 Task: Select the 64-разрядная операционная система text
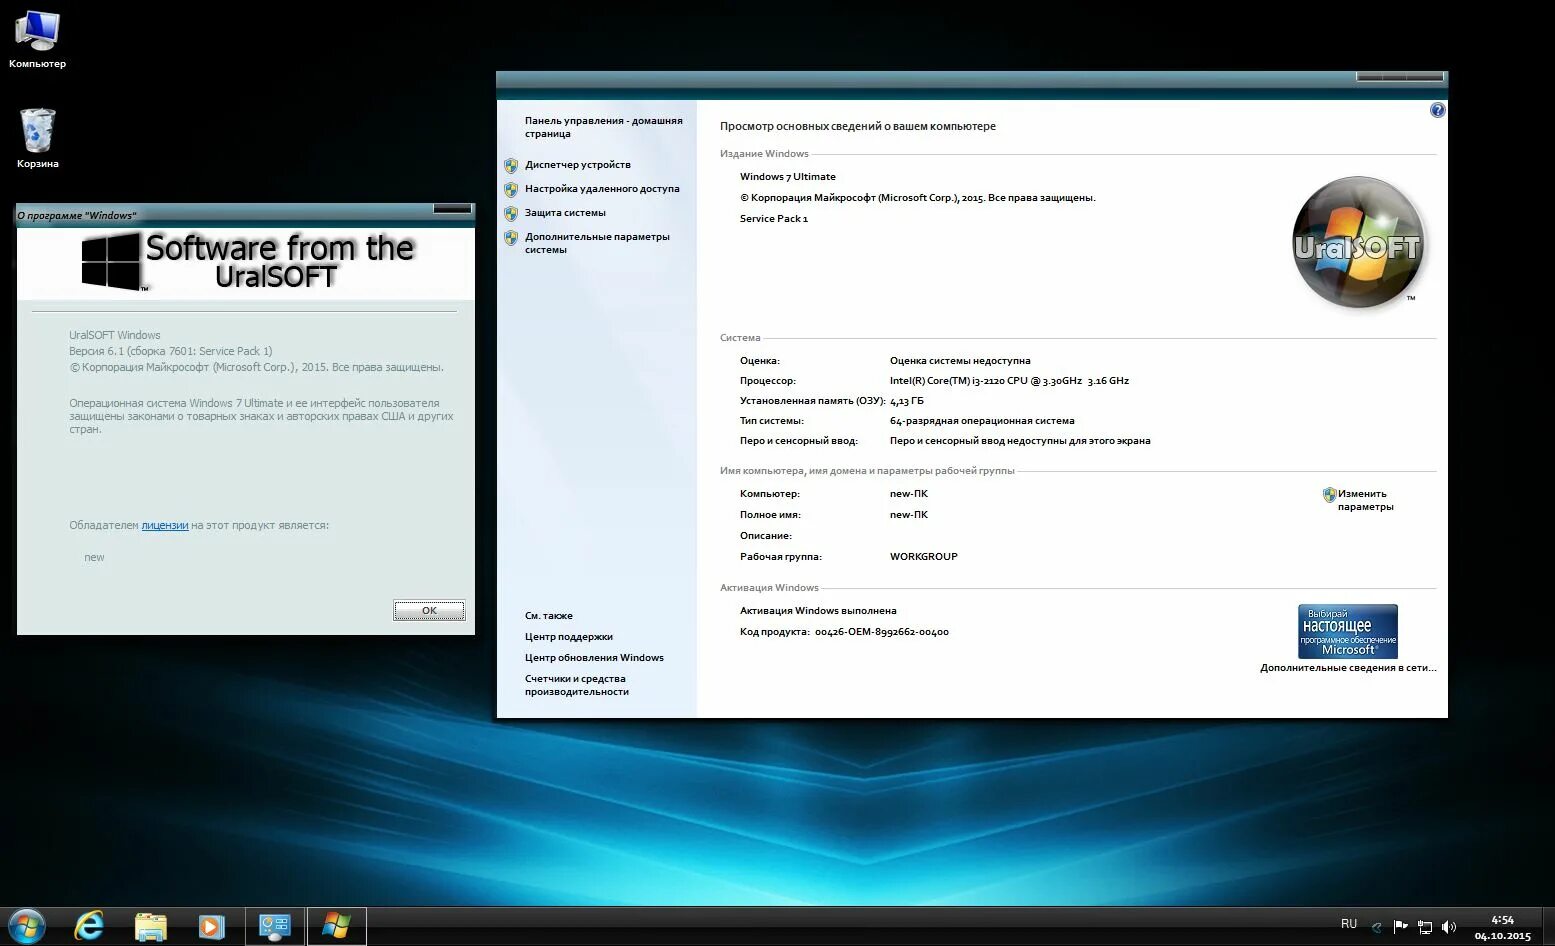coord(982,421)
